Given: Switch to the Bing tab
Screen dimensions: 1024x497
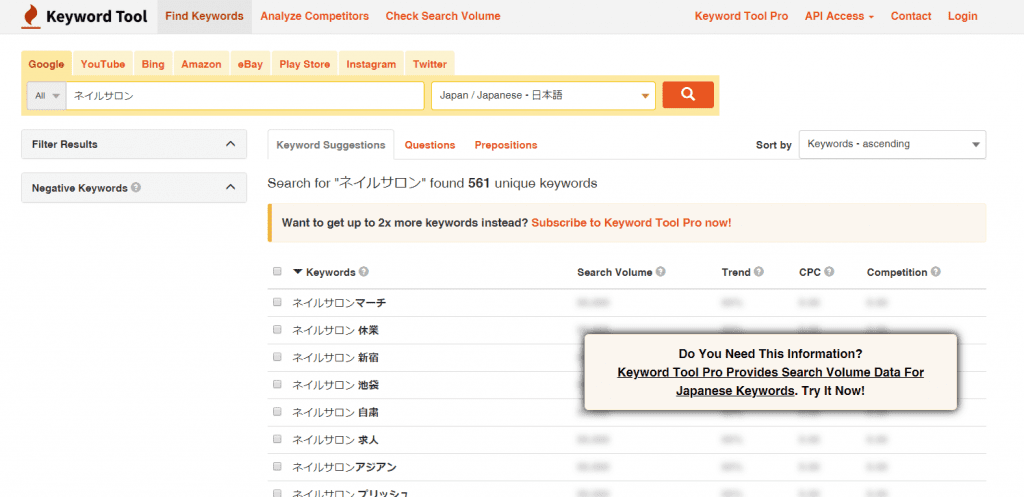Looking at the screenshot, I should pyautogui.click(x=153, y=64).
